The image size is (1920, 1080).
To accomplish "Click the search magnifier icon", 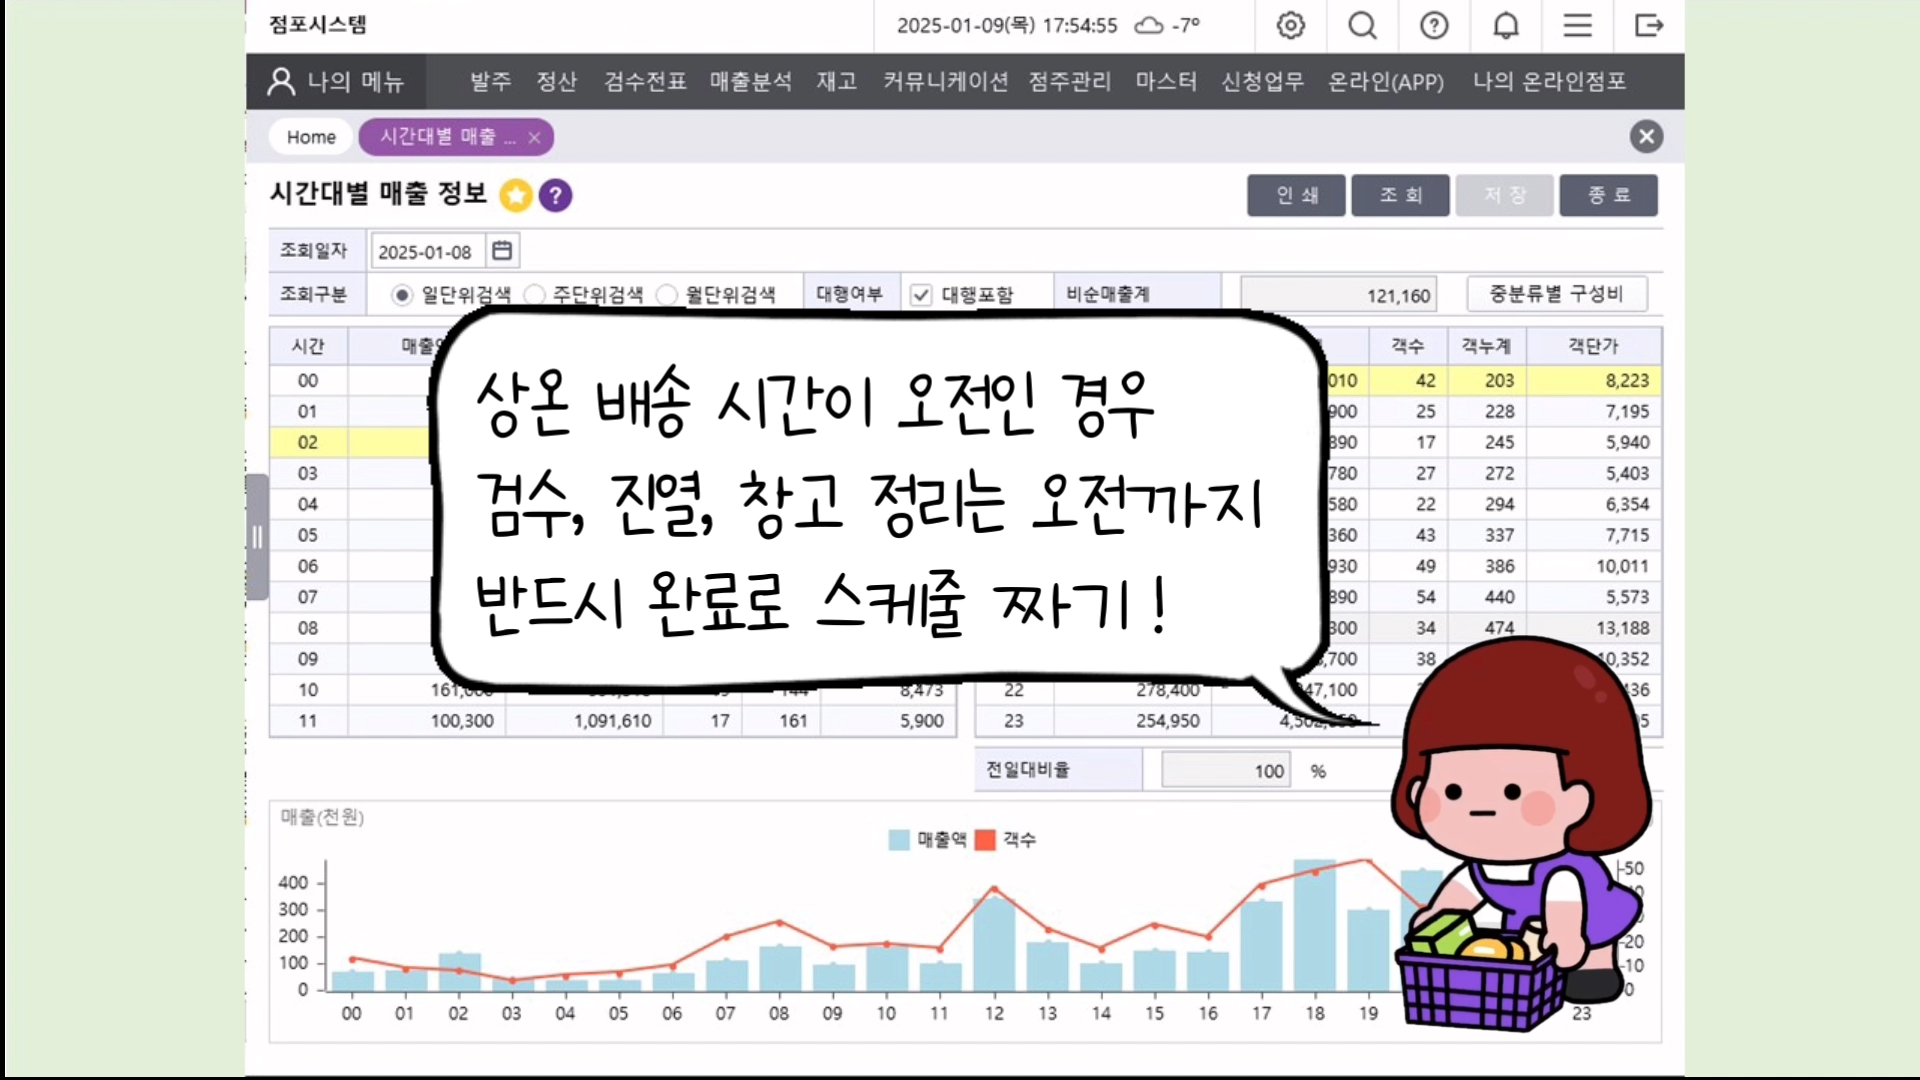I will click(x=1362, y=25).
